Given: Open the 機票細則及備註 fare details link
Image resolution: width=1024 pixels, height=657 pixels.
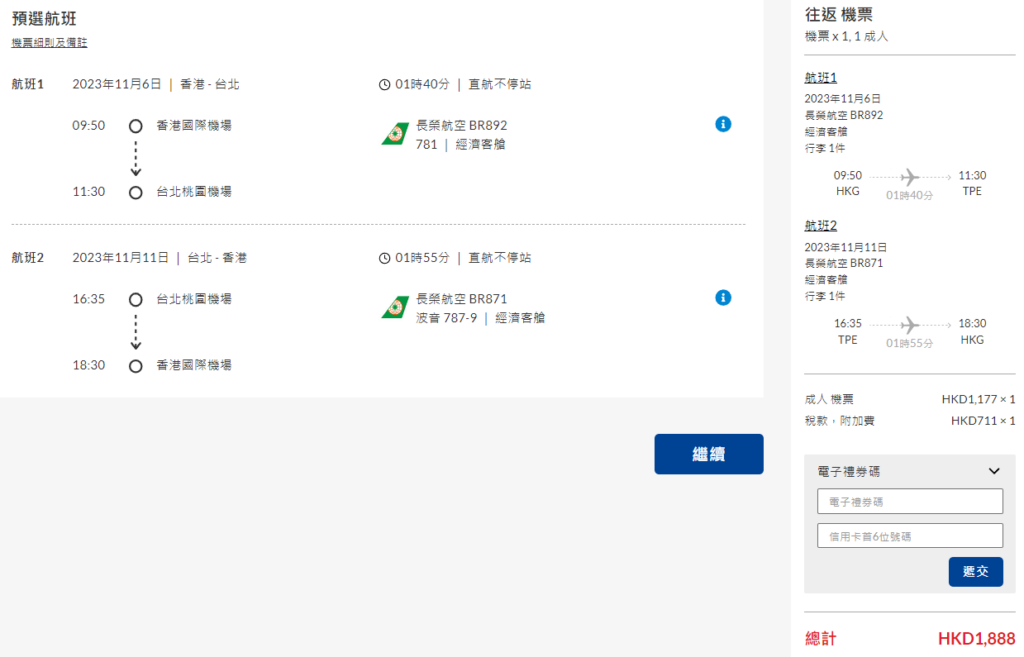Looking at the screenshot, I should point(47,42).
